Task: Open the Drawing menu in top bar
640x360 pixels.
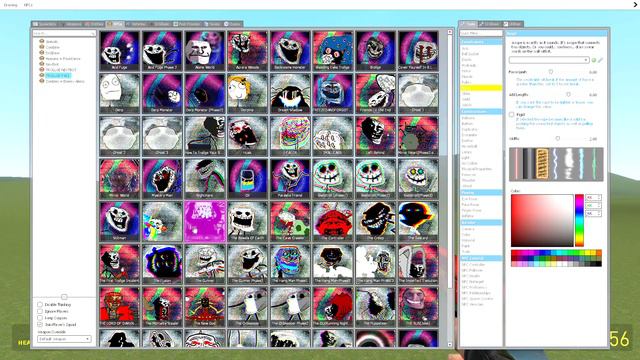Action: tap(11, 5)
